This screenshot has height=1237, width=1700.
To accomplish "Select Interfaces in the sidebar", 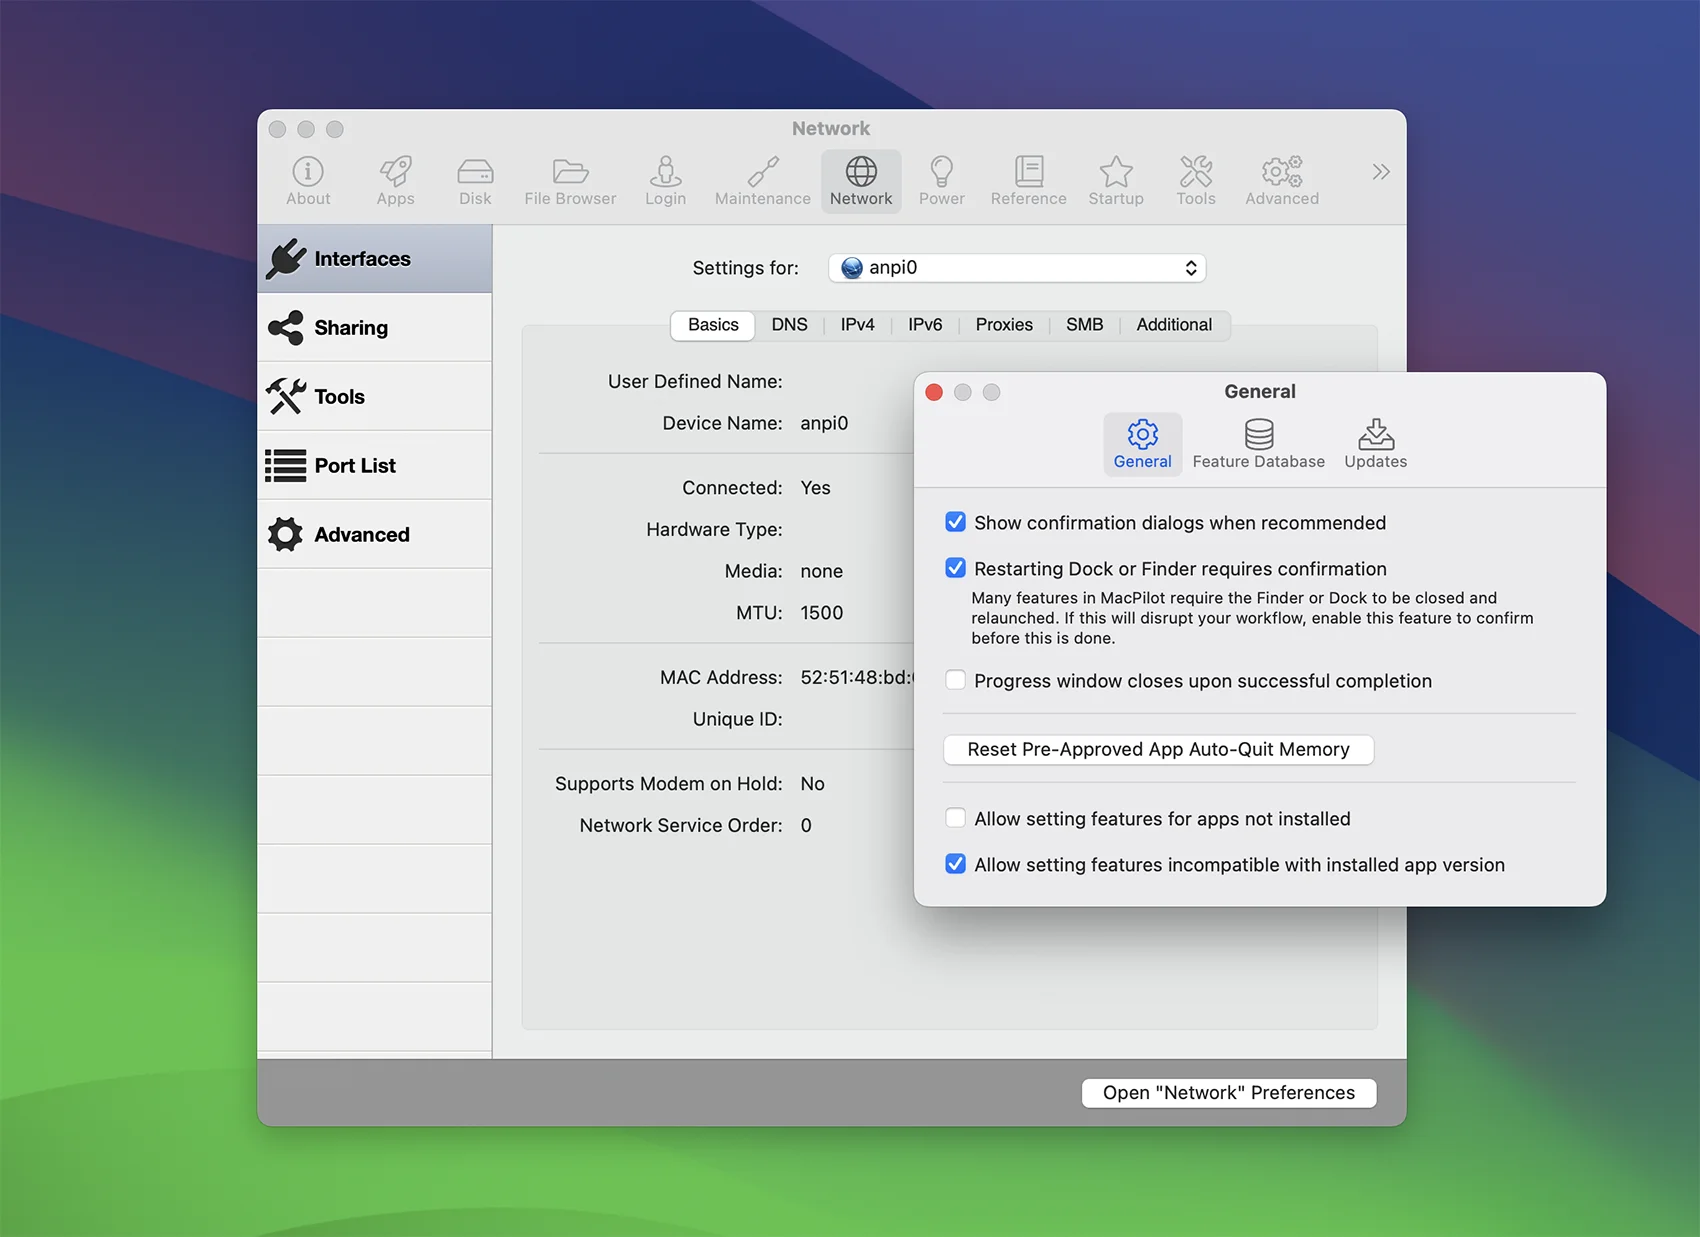I will click(374, 259).
